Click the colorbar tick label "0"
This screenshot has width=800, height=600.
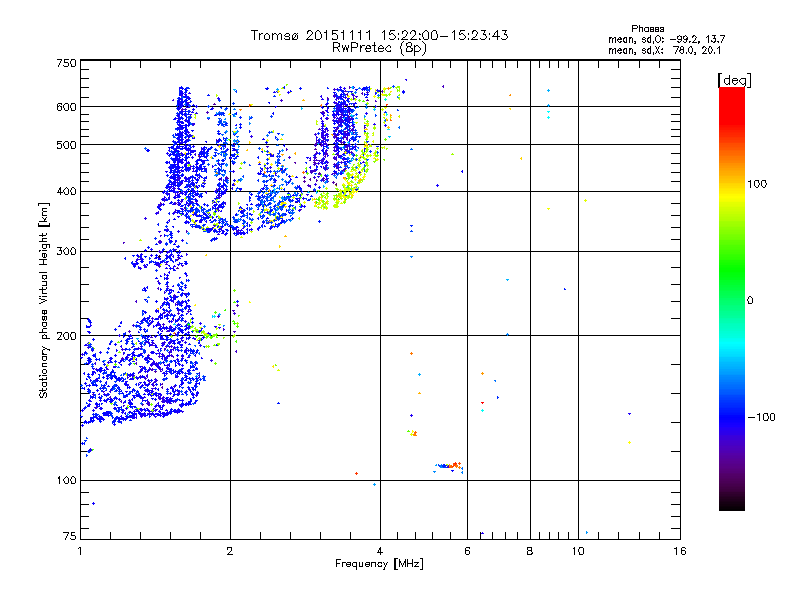click(750, 301)
